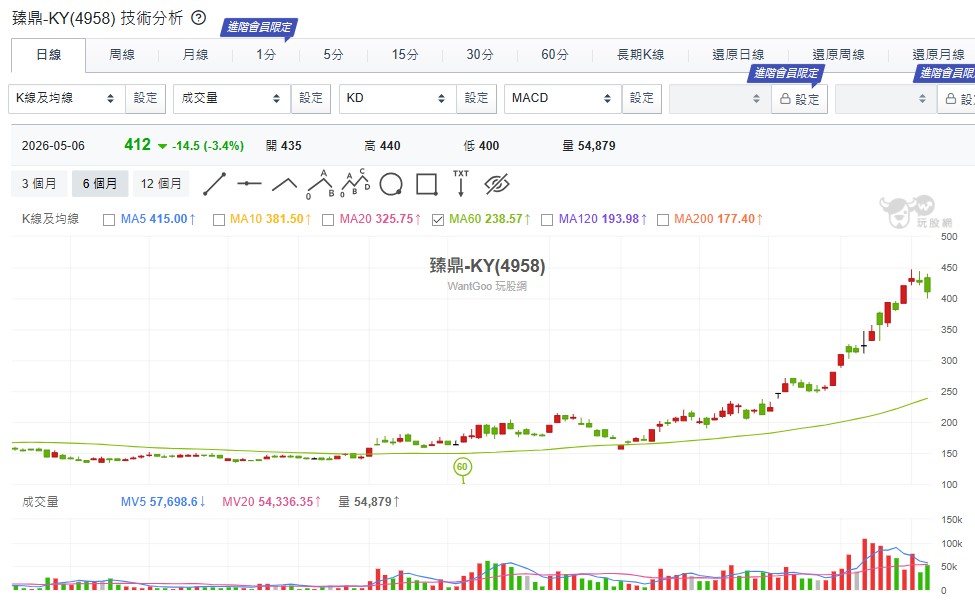Open the KD indicator dropdown

click(397, 99)
